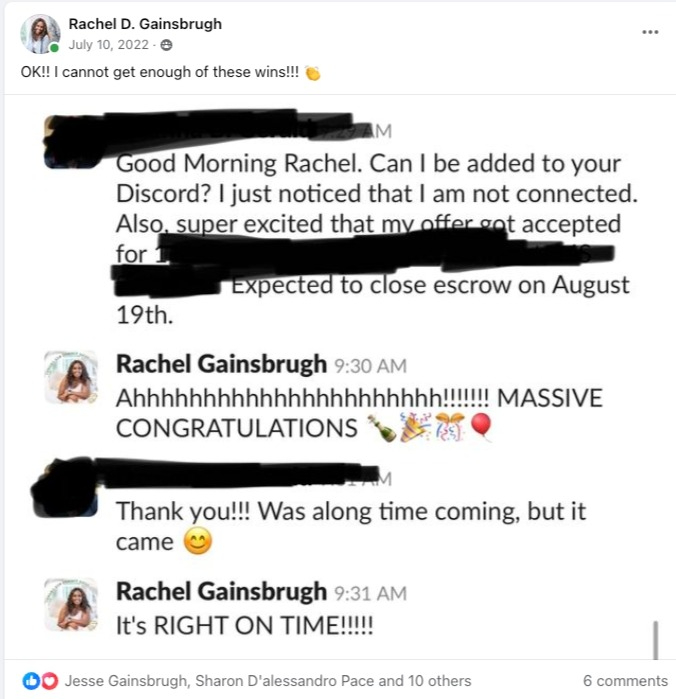Viewport: 676px width, 699px height.
Task: Click the Rachel Gainsbrugh name at 9:31 AM
Action: (x=221, y=592)
